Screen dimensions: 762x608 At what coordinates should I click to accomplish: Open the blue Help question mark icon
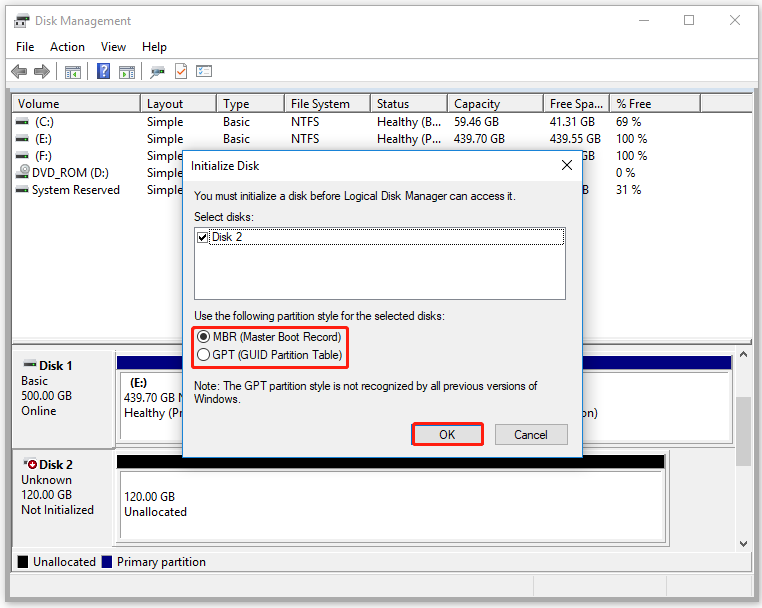click(104, 71)
